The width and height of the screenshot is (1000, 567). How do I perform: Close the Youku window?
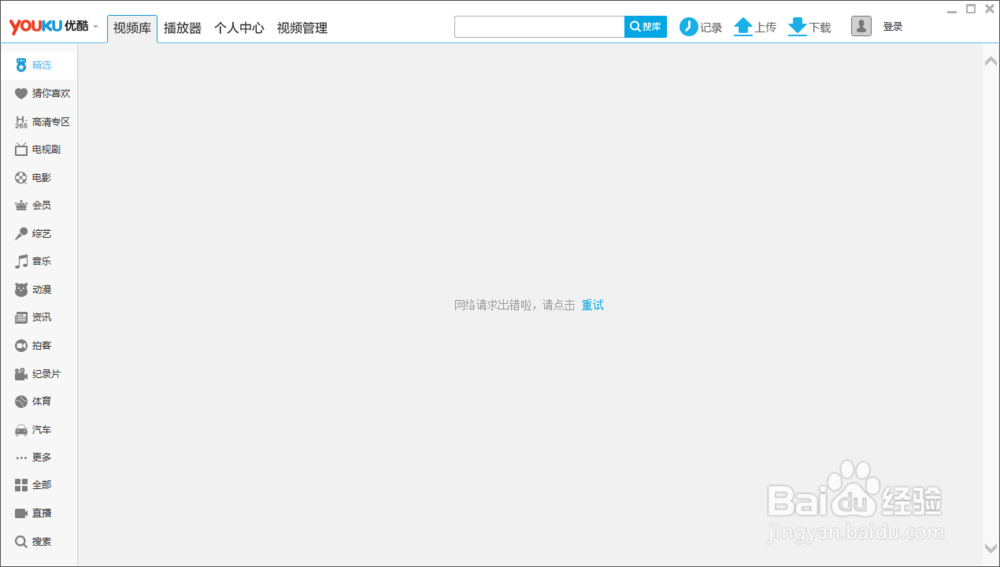tap(990, 9)
